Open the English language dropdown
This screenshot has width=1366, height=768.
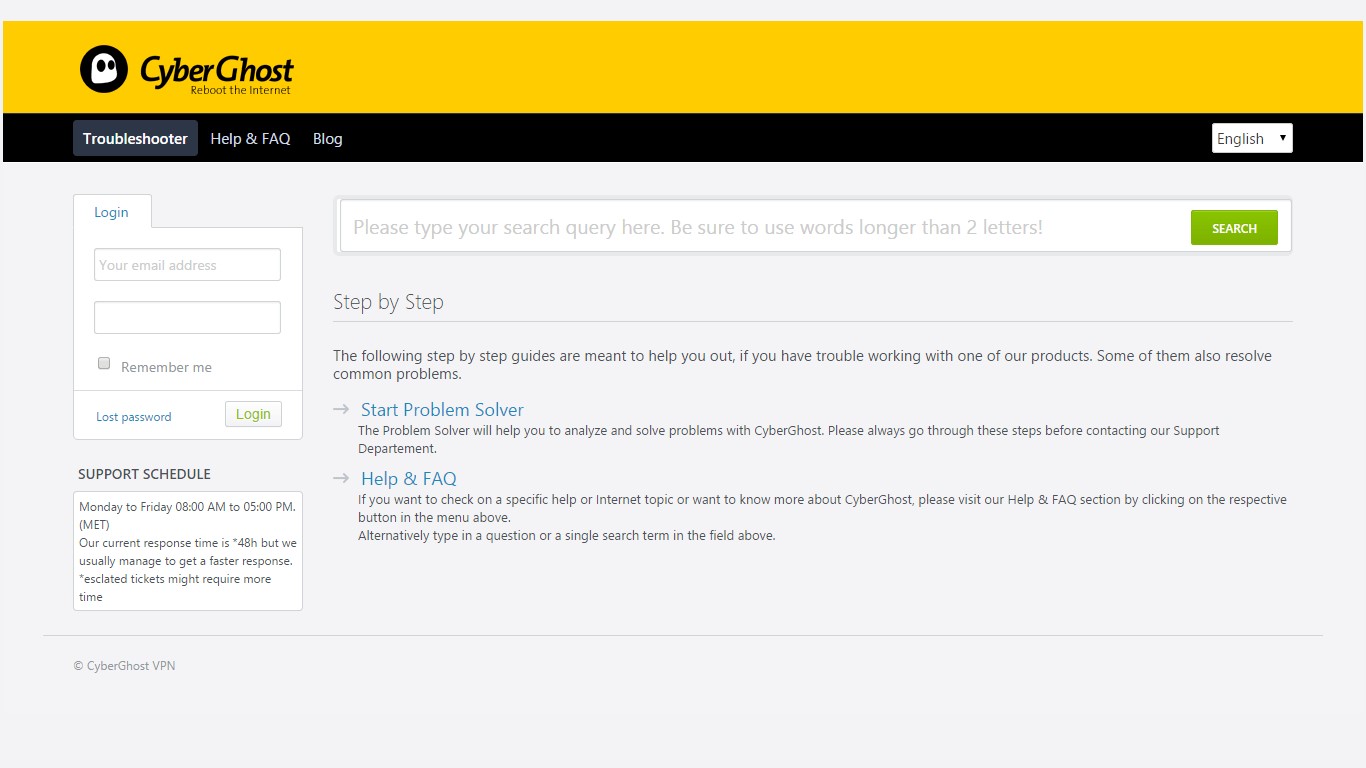[x=1251, y=138]
